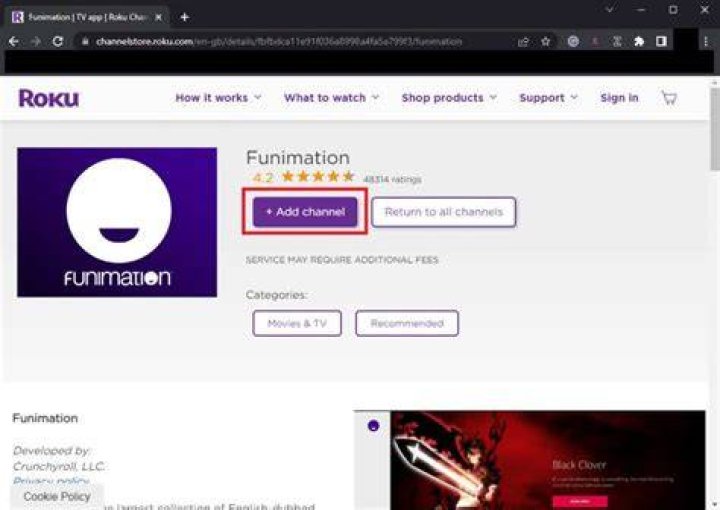This screenshot has width=720, height=510.
Task: Open the Cookie Policy button
Action: click(x=57, y=496)
